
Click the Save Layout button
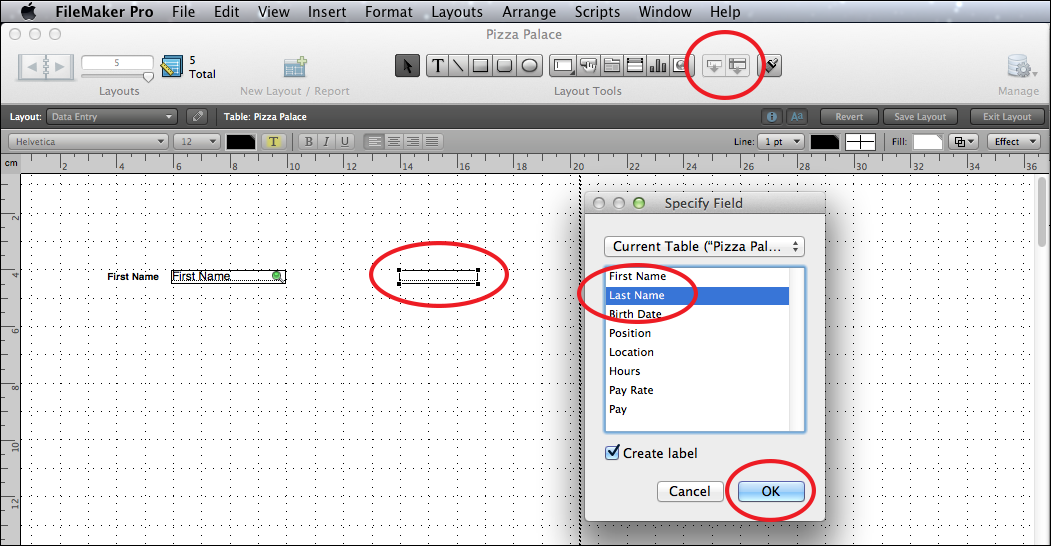click(x=920, y=117)
